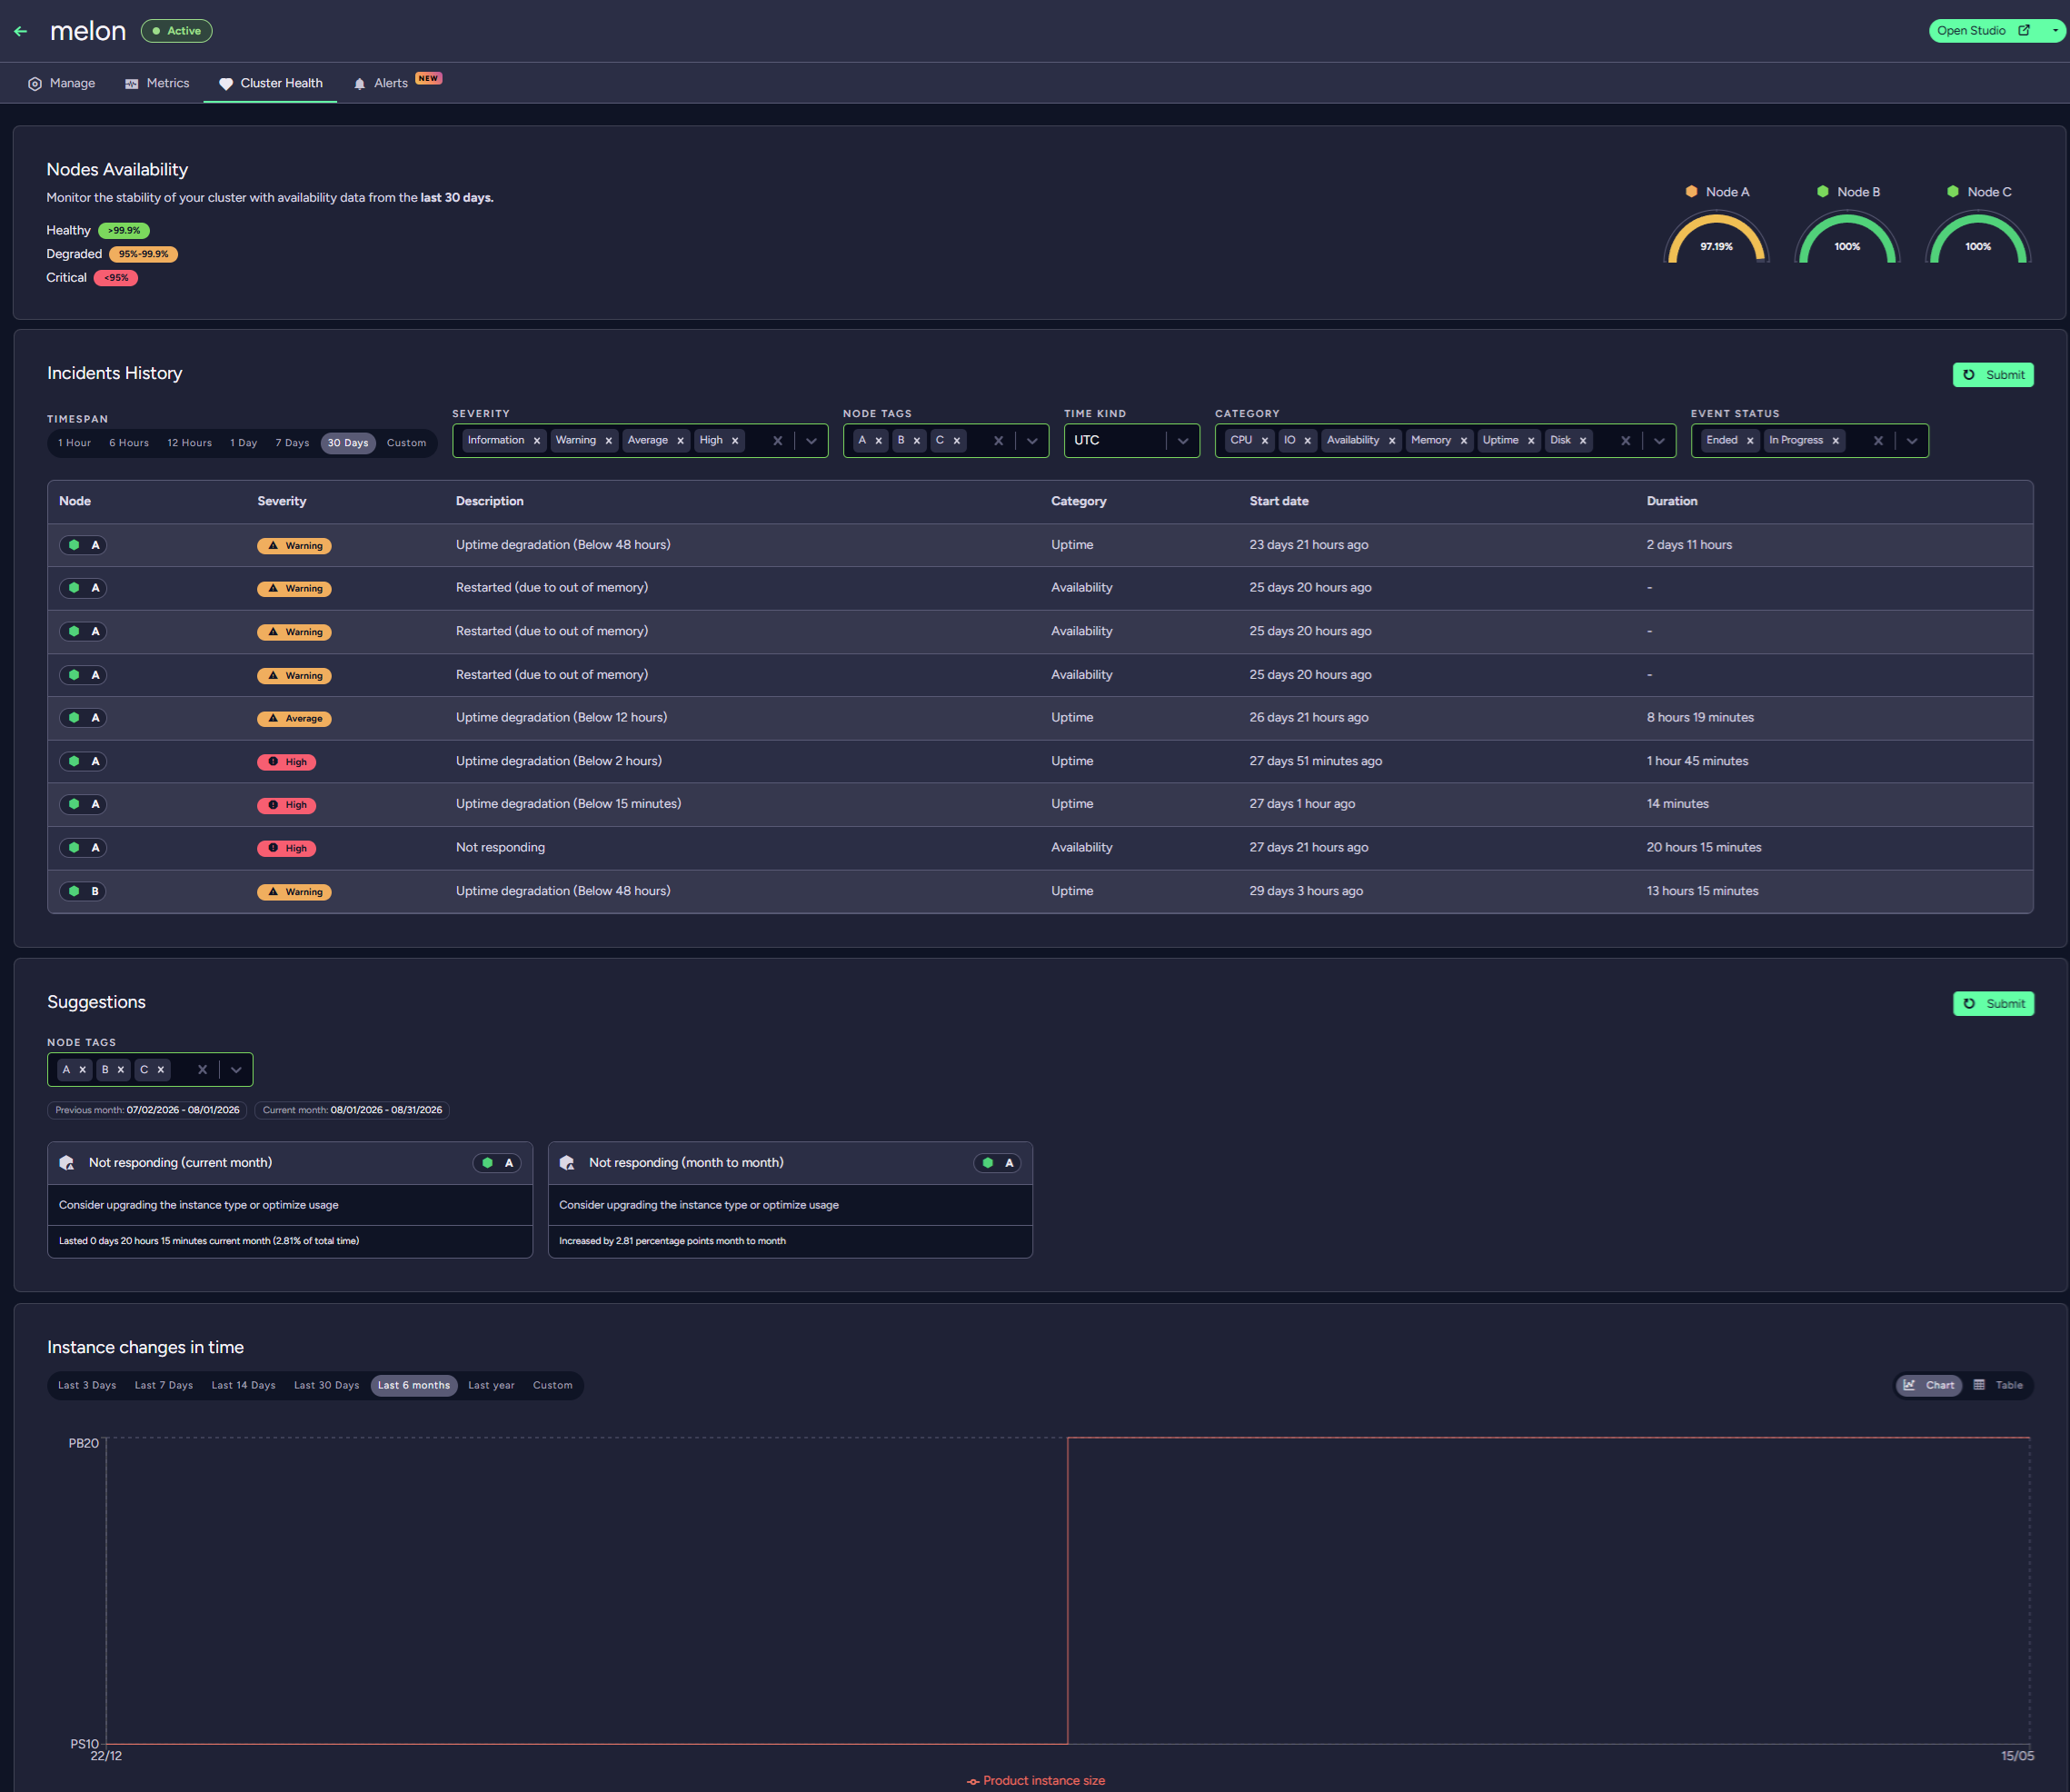Remove the IO category tag
The width and height of the screenshot is (2070, 1792).
[1308, 441]
